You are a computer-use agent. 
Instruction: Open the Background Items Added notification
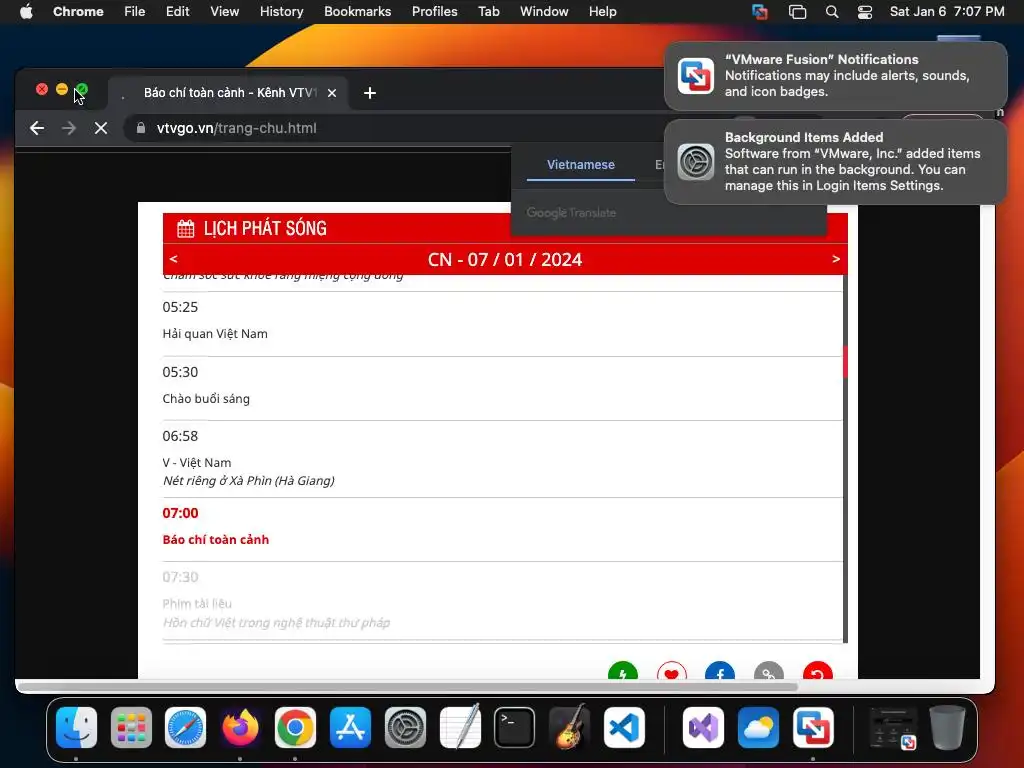(x=835, y=161)
